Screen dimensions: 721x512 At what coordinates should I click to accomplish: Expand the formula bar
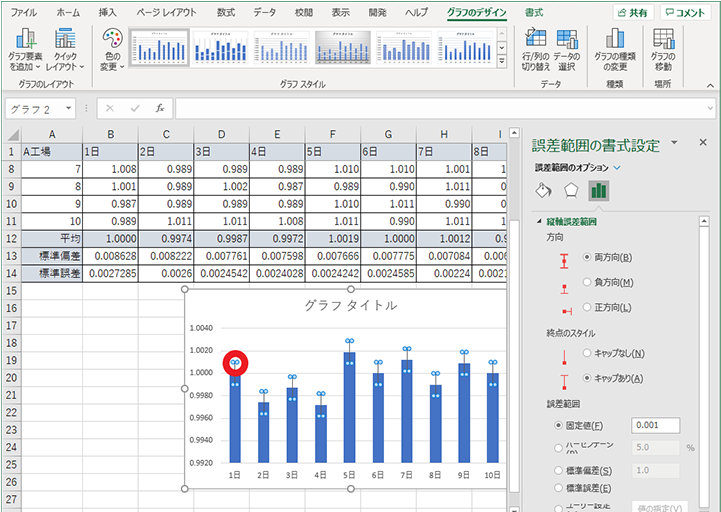(x=710, y=109)
